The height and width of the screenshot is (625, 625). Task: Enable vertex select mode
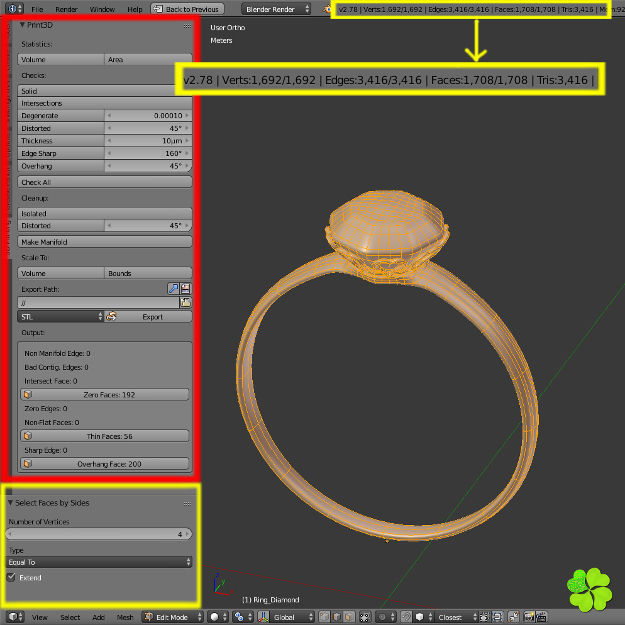coord(324,617)
